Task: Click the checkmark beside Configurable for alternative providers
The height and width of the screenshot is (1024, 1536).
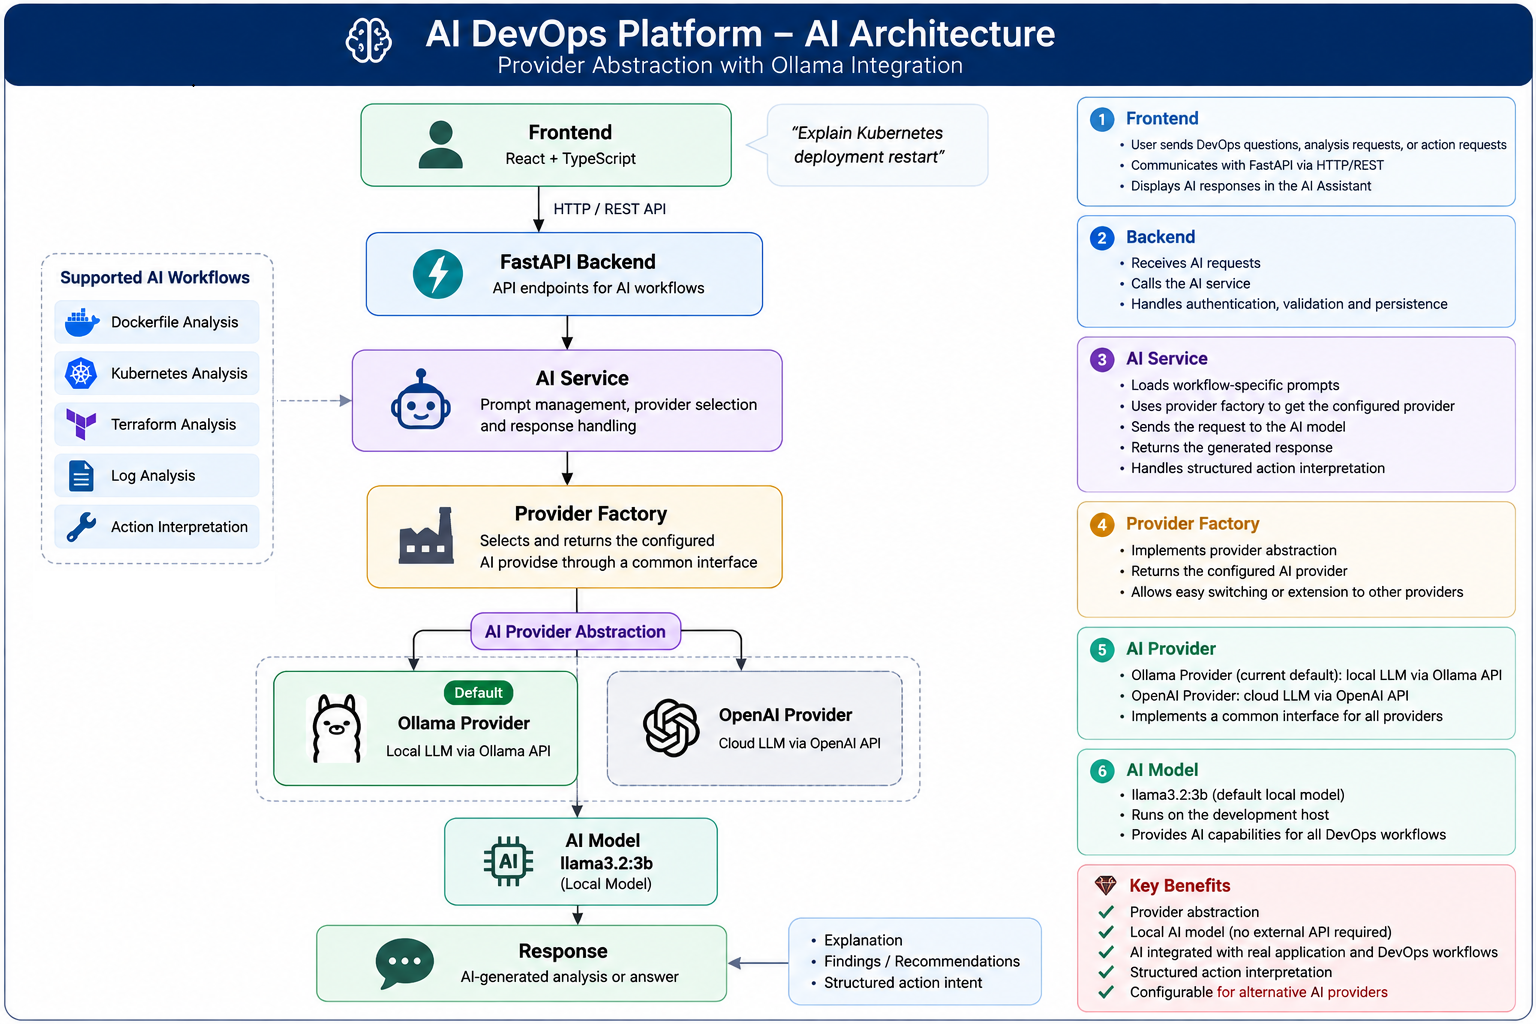Action: [1106, 992]
